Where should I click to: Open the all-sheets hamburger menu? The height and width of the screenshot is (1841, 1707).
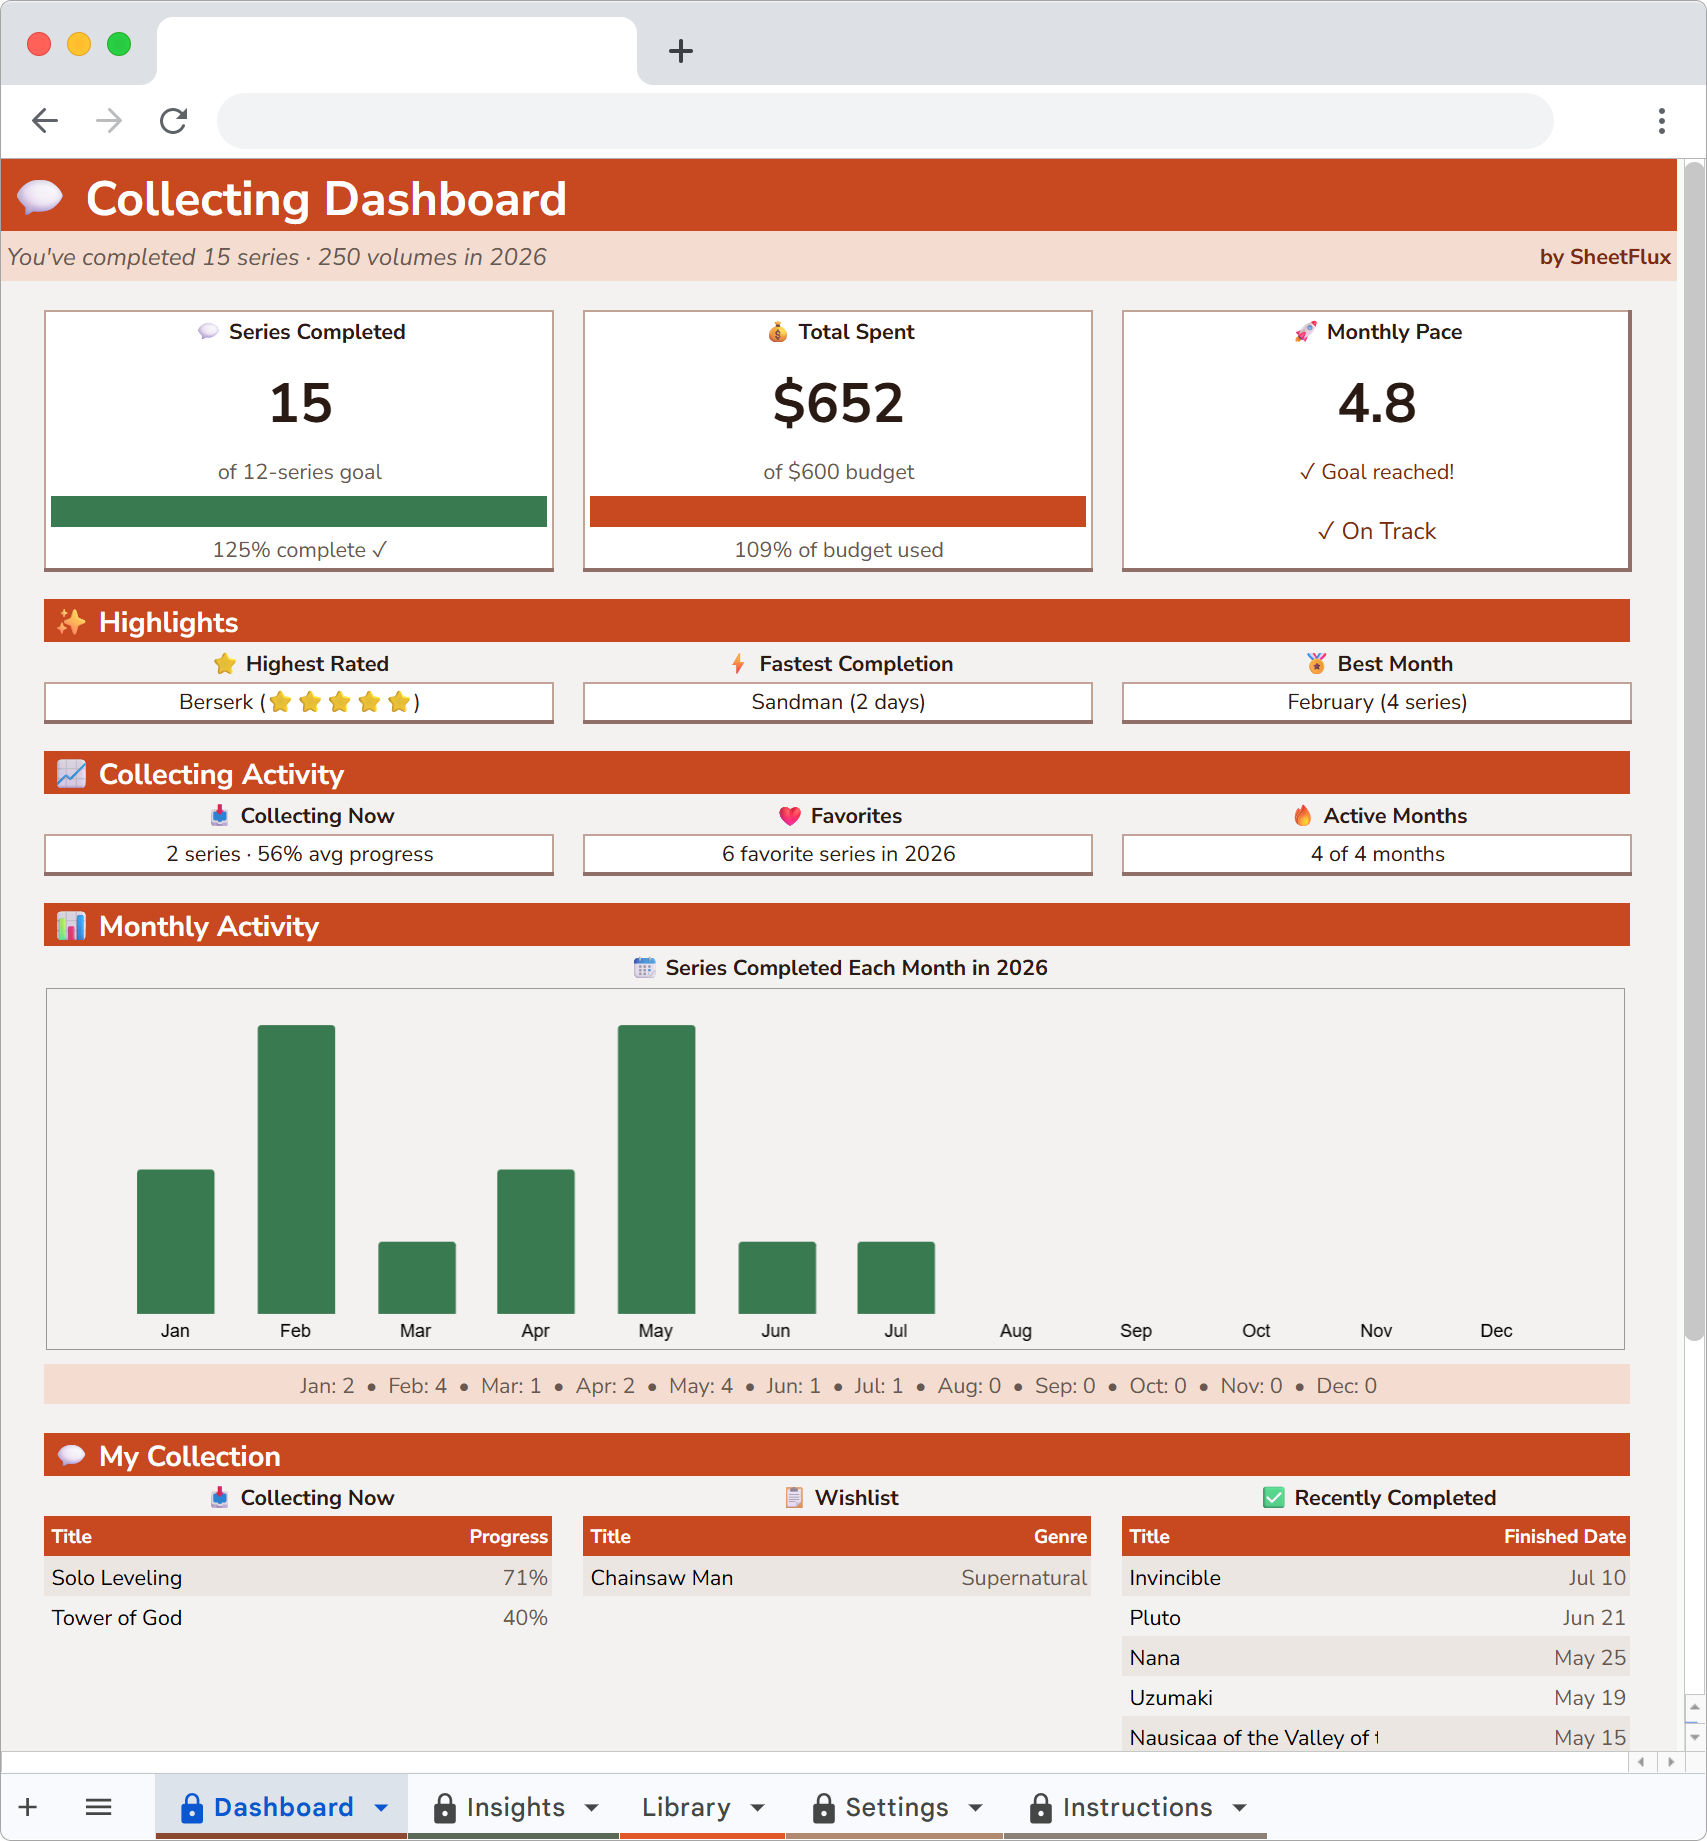tap(98, 1806)
